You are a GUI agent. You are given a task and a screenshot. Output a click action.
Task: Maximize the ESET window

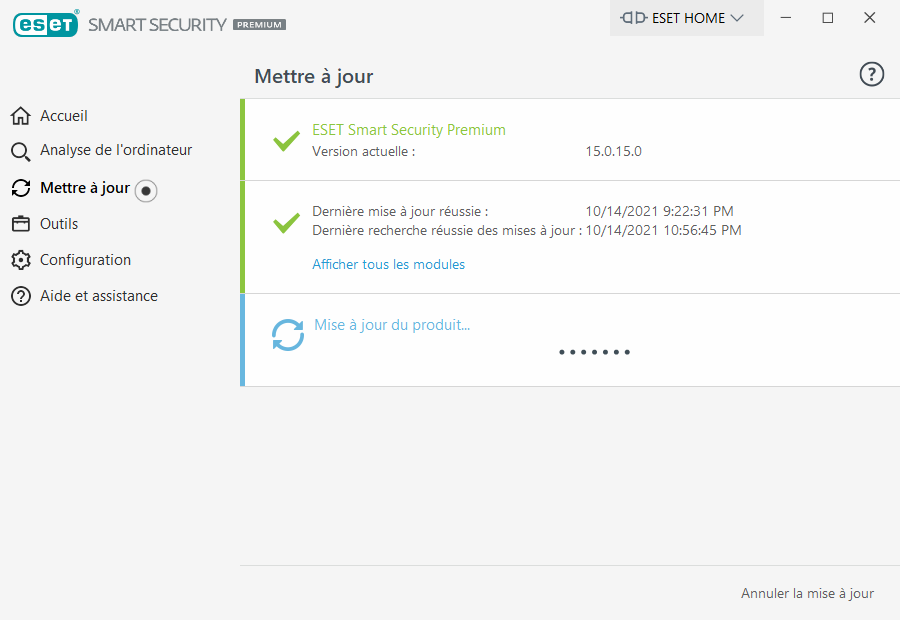[828, 18]
